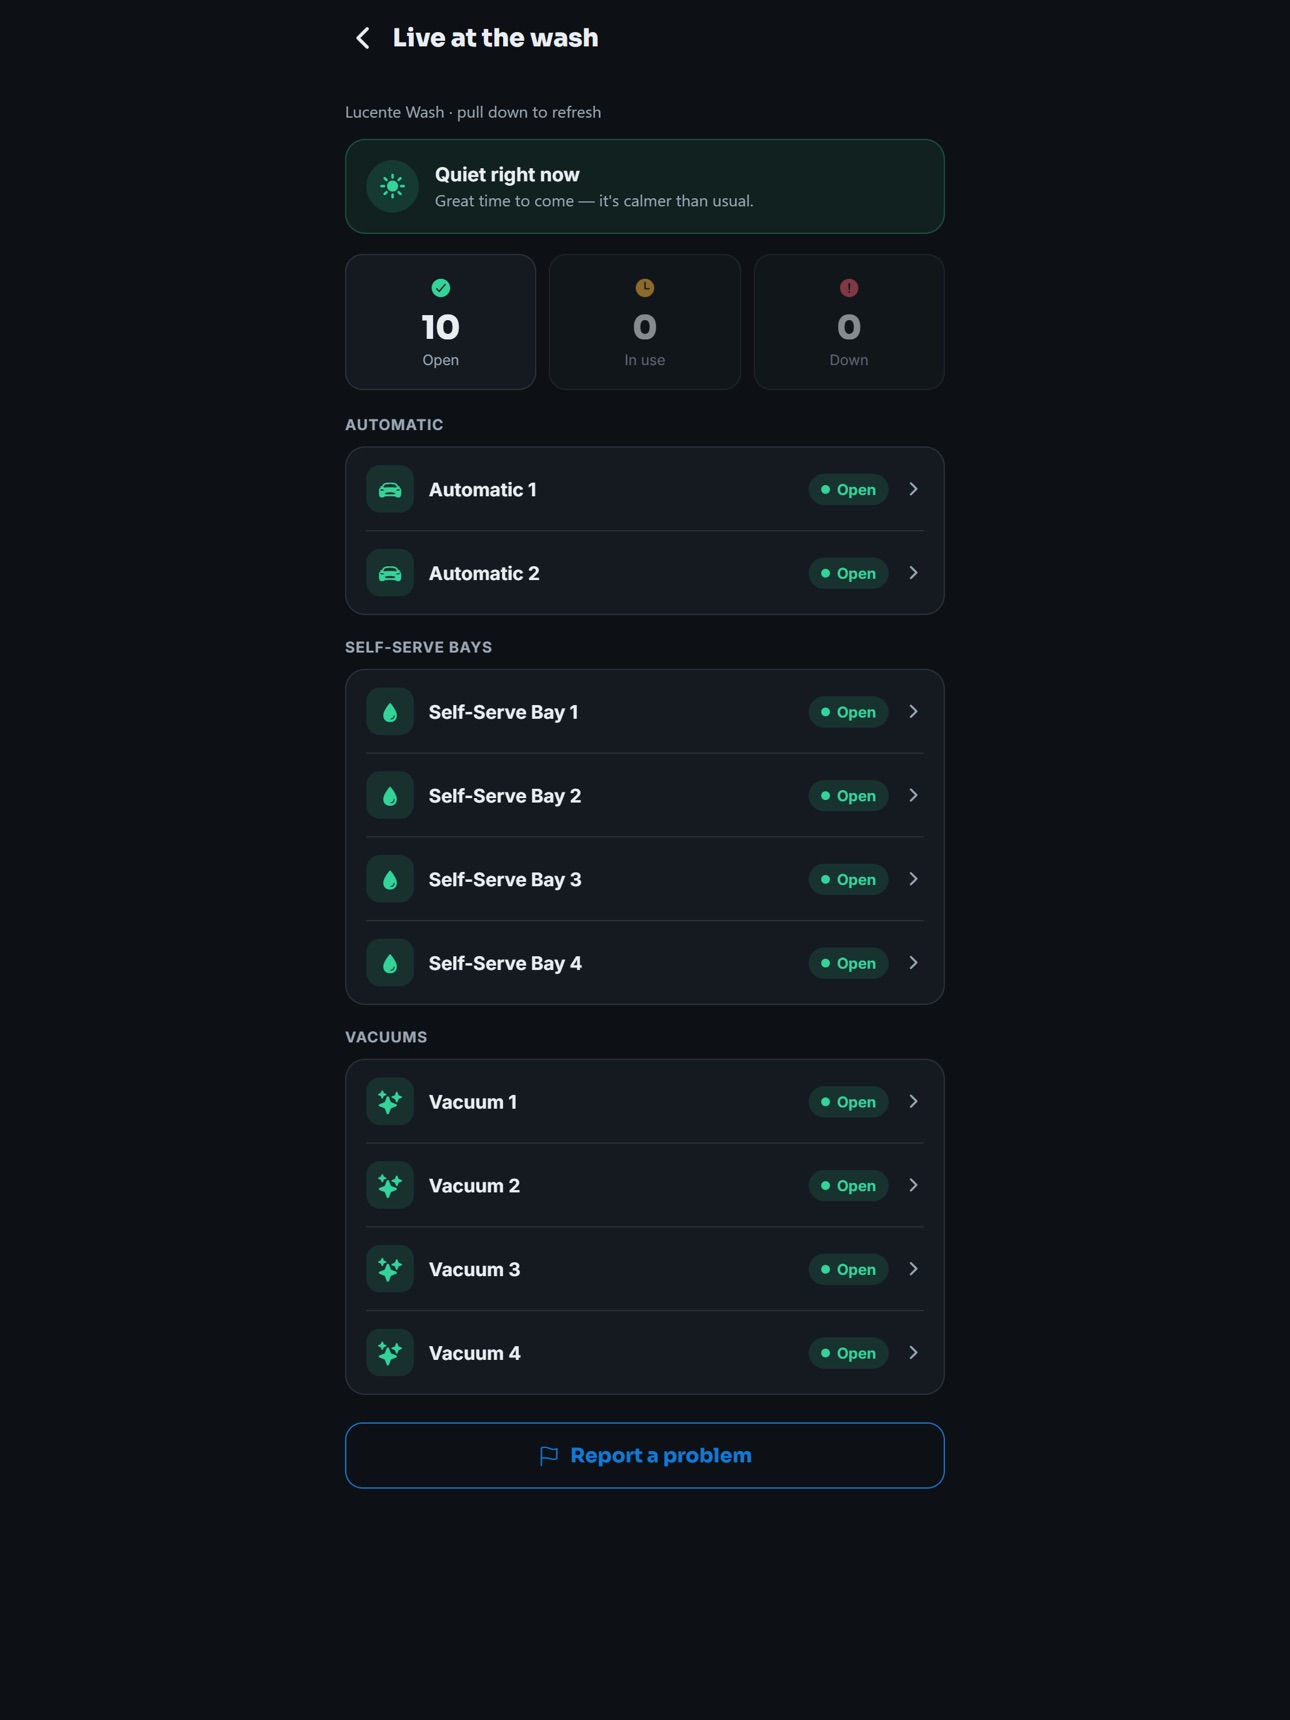Click the Lucente Wash refresh hint text
Screen dimensions: 1290x1720
point(473,112)
